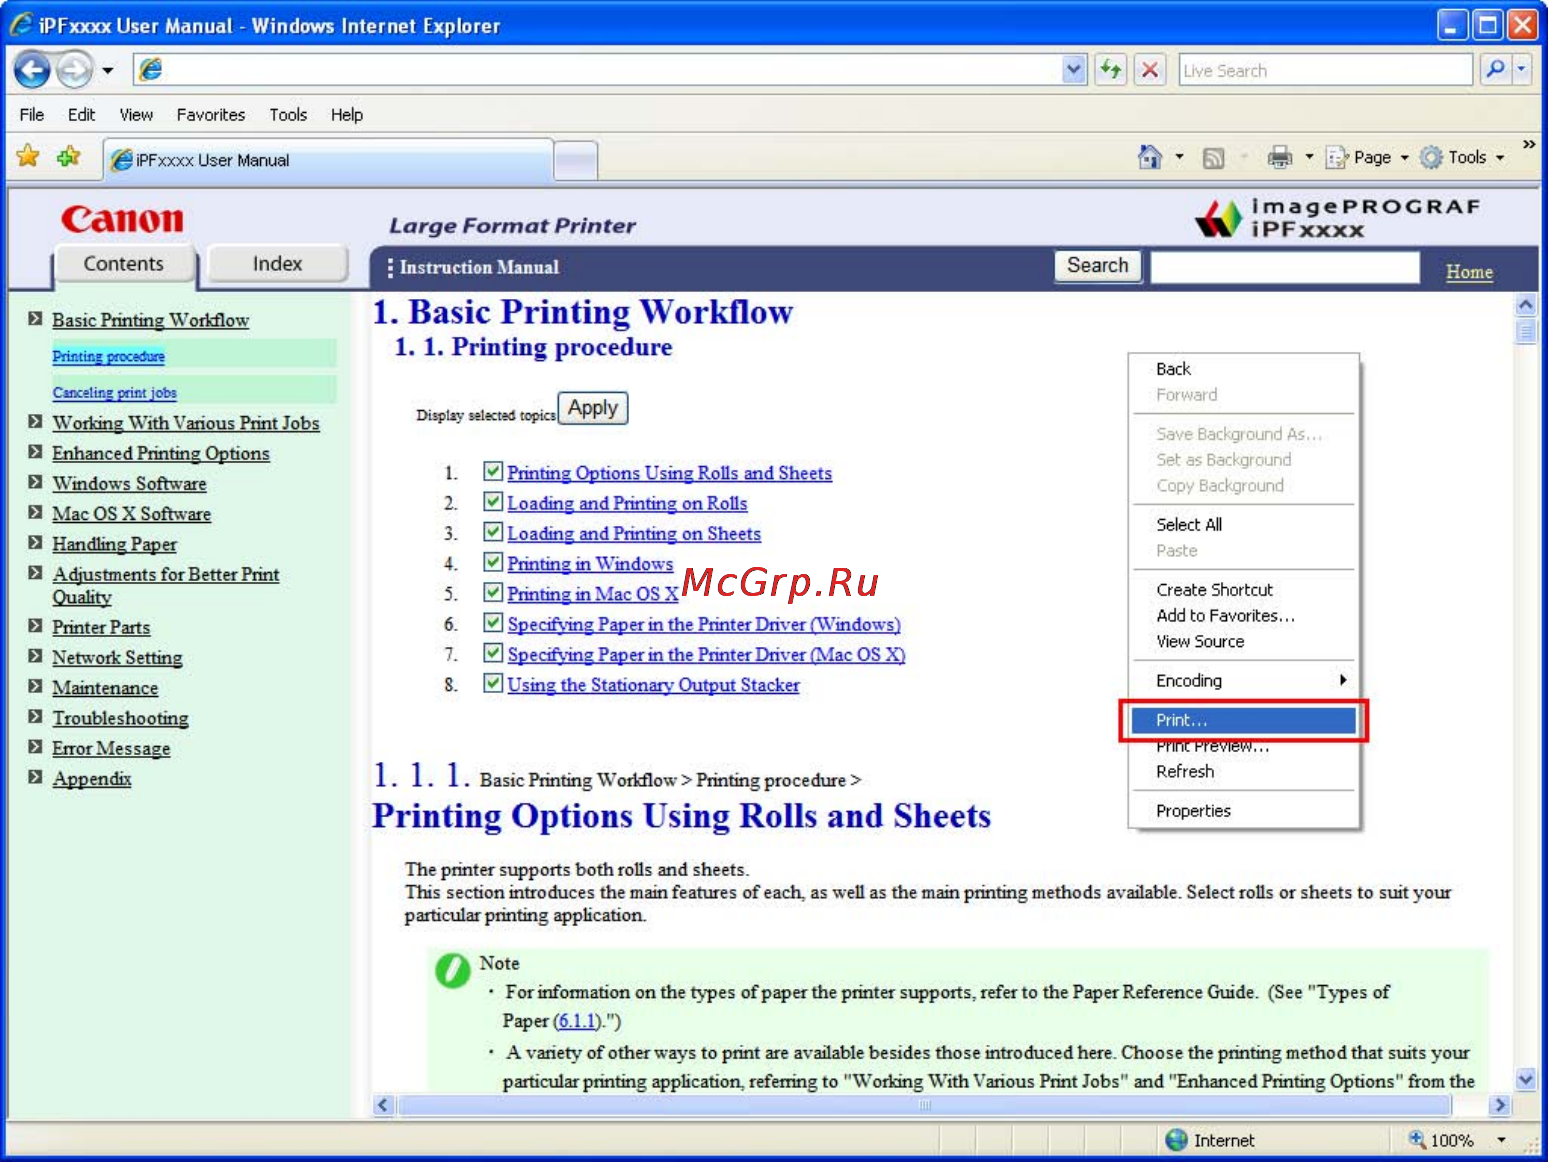Open the Favorites menu
Screen dimensions: 1548x1162
point(211,114)
